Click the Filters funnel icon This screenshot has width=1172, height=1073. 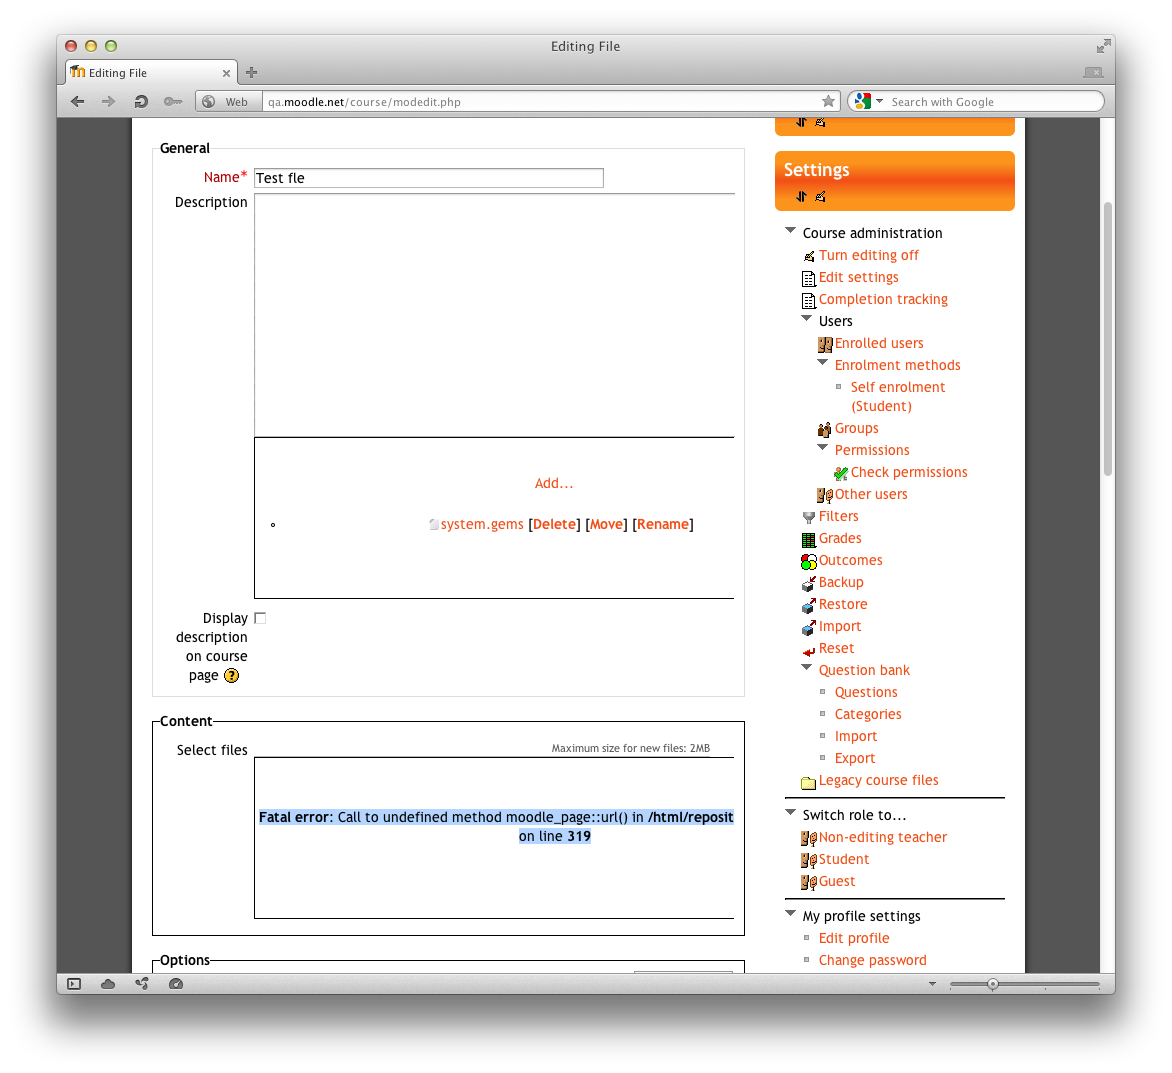(809, 517)
